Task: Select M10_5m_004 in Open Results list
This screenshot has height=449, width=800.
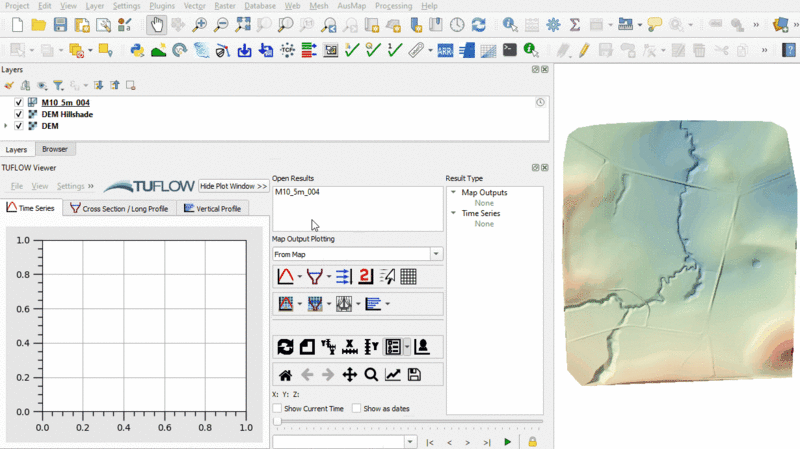Action: coord(297,192)
